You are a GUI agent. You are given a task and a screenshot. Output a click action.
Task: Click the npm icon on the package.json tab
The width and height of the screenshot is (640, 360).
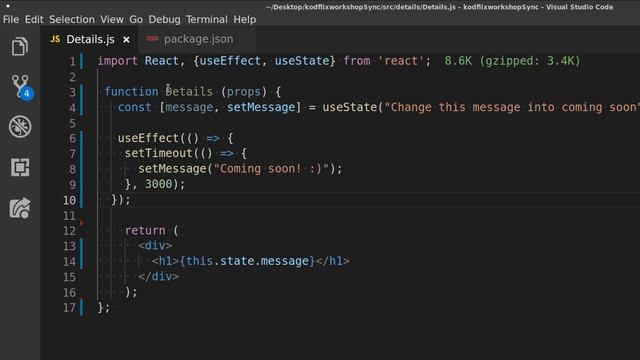tap(152, 39)
